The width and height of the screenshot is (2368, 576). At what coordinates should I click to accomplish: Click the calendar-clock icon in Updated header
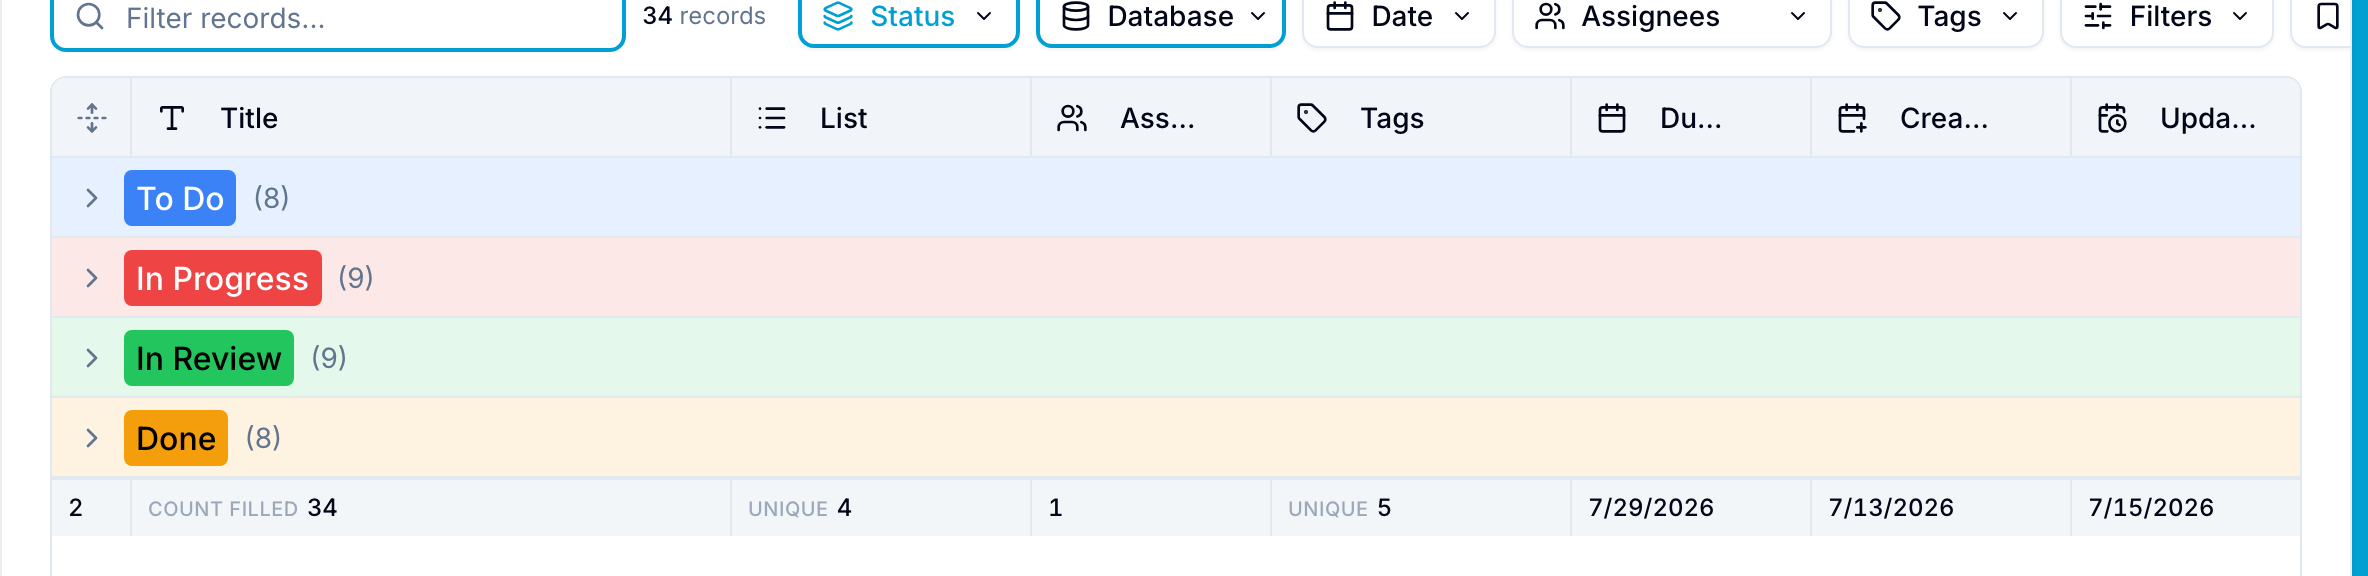pos(2112,118)
